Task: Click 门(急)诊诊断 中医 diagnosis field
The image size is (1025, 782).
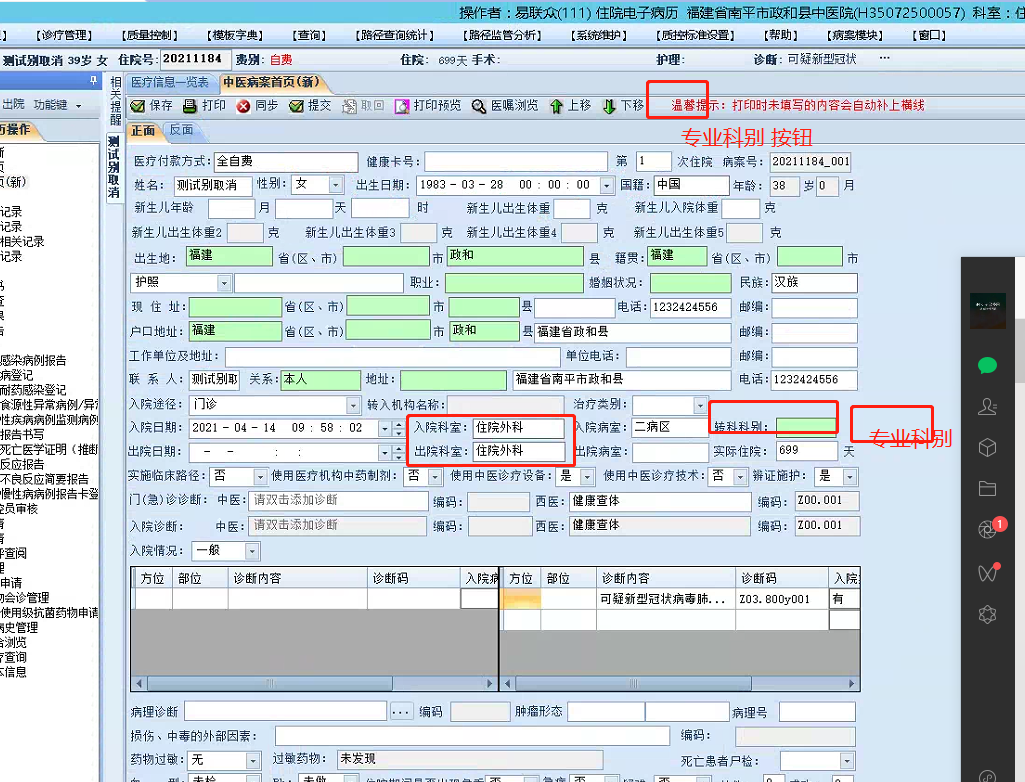Action: pyautogui.click(x=338, y=501)
